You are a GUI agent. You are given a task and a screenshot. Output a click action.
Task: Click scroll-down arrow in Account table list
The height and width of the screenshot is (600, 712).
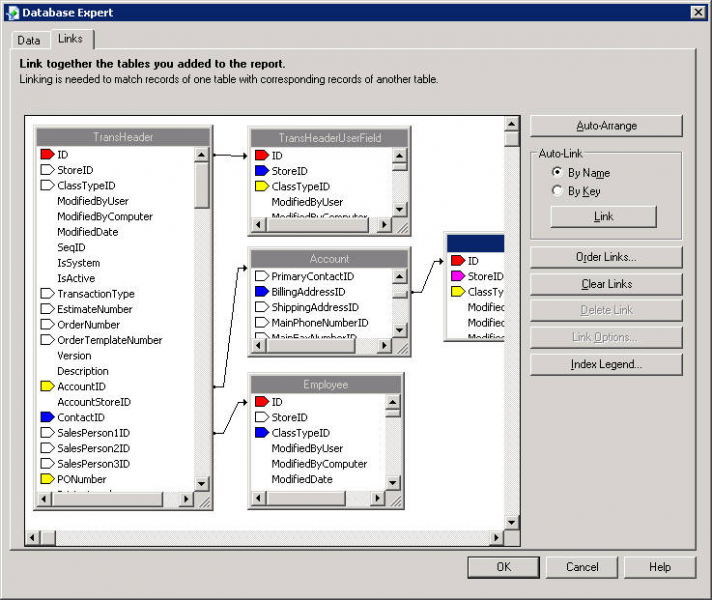(400, 330)
